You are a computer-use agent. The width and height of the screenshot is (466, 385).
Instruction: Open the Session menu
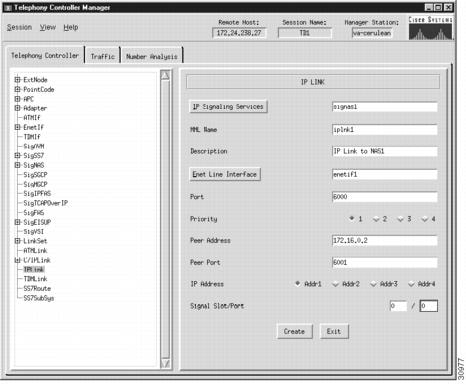[x=19, y=27]
